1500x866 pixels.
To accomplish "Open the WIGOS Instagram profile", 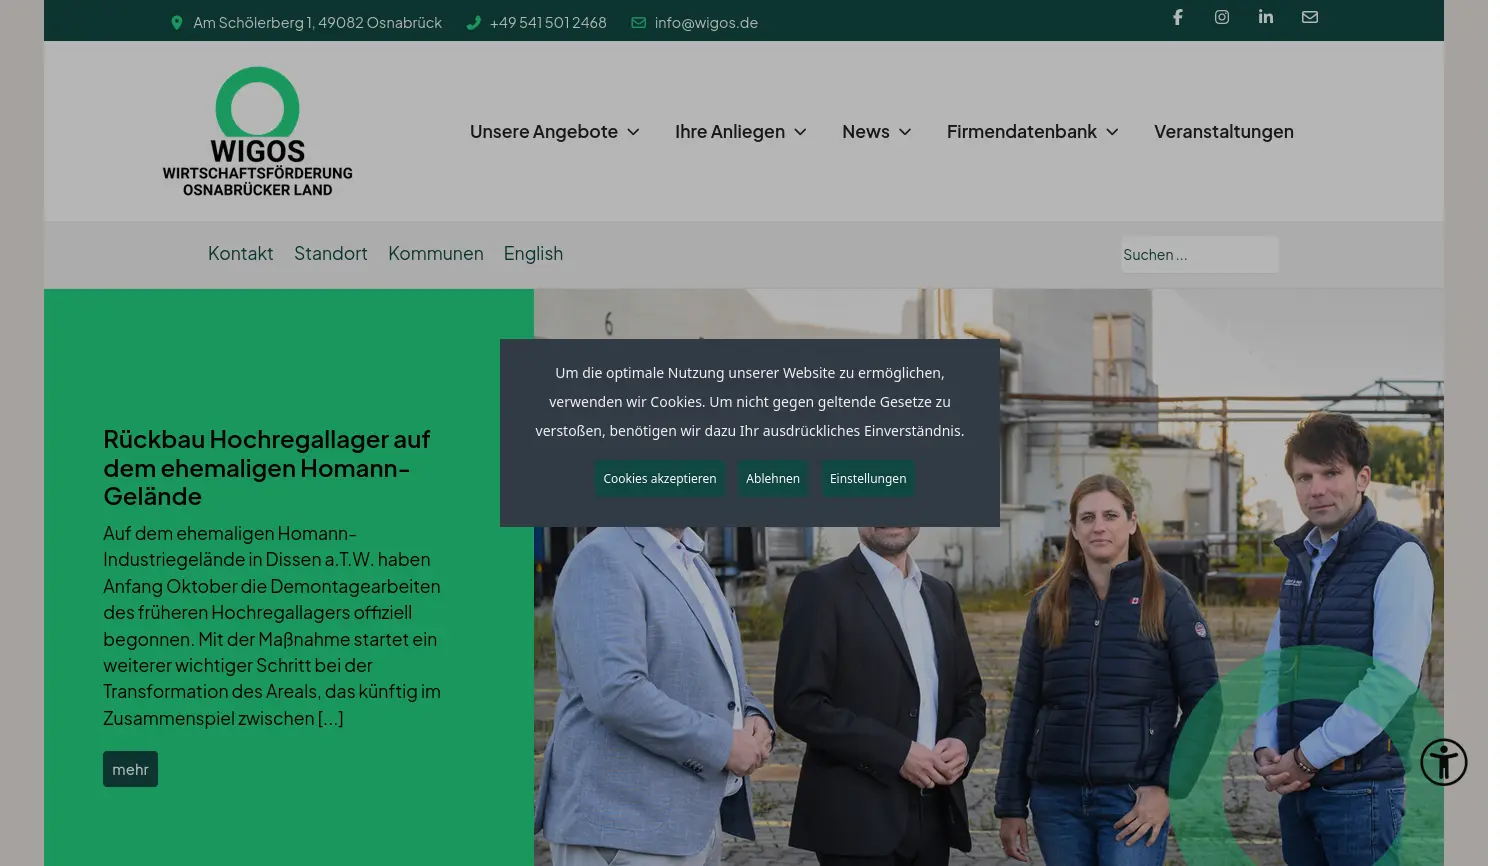I will click(x=1221, y=17).
